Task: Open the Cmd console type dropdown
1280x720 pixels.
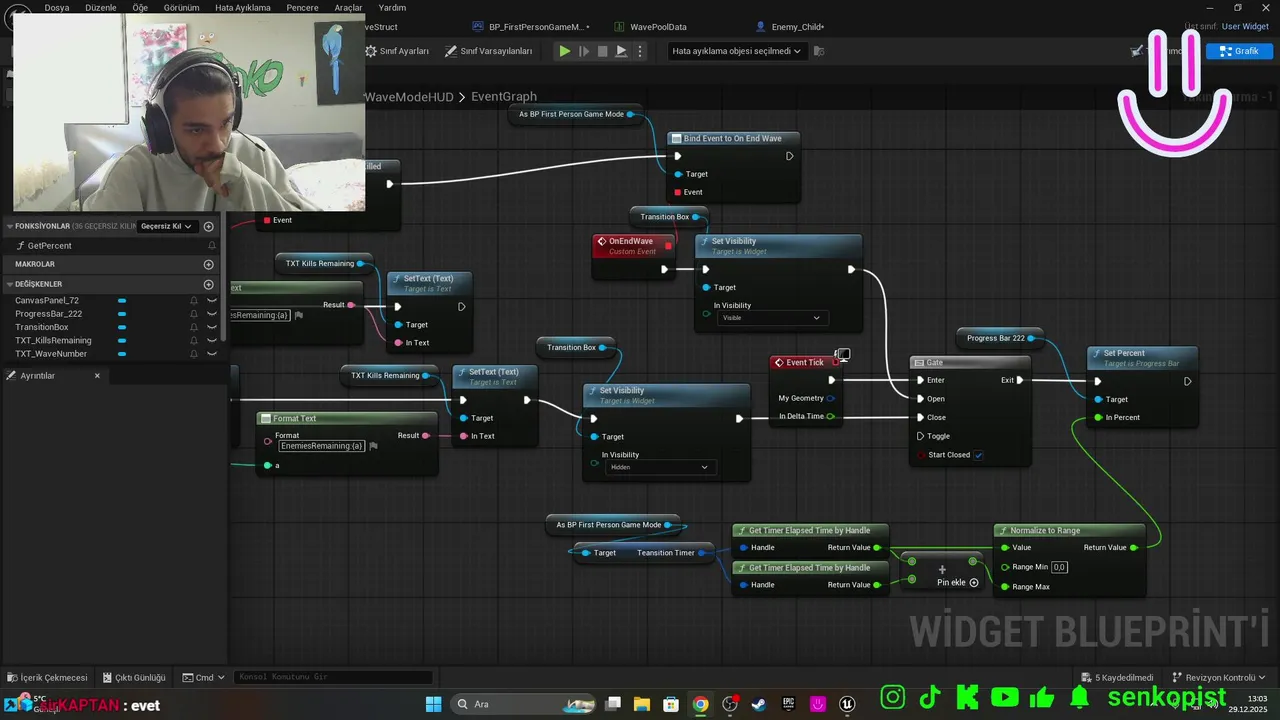Action: (x=204, y=677)
